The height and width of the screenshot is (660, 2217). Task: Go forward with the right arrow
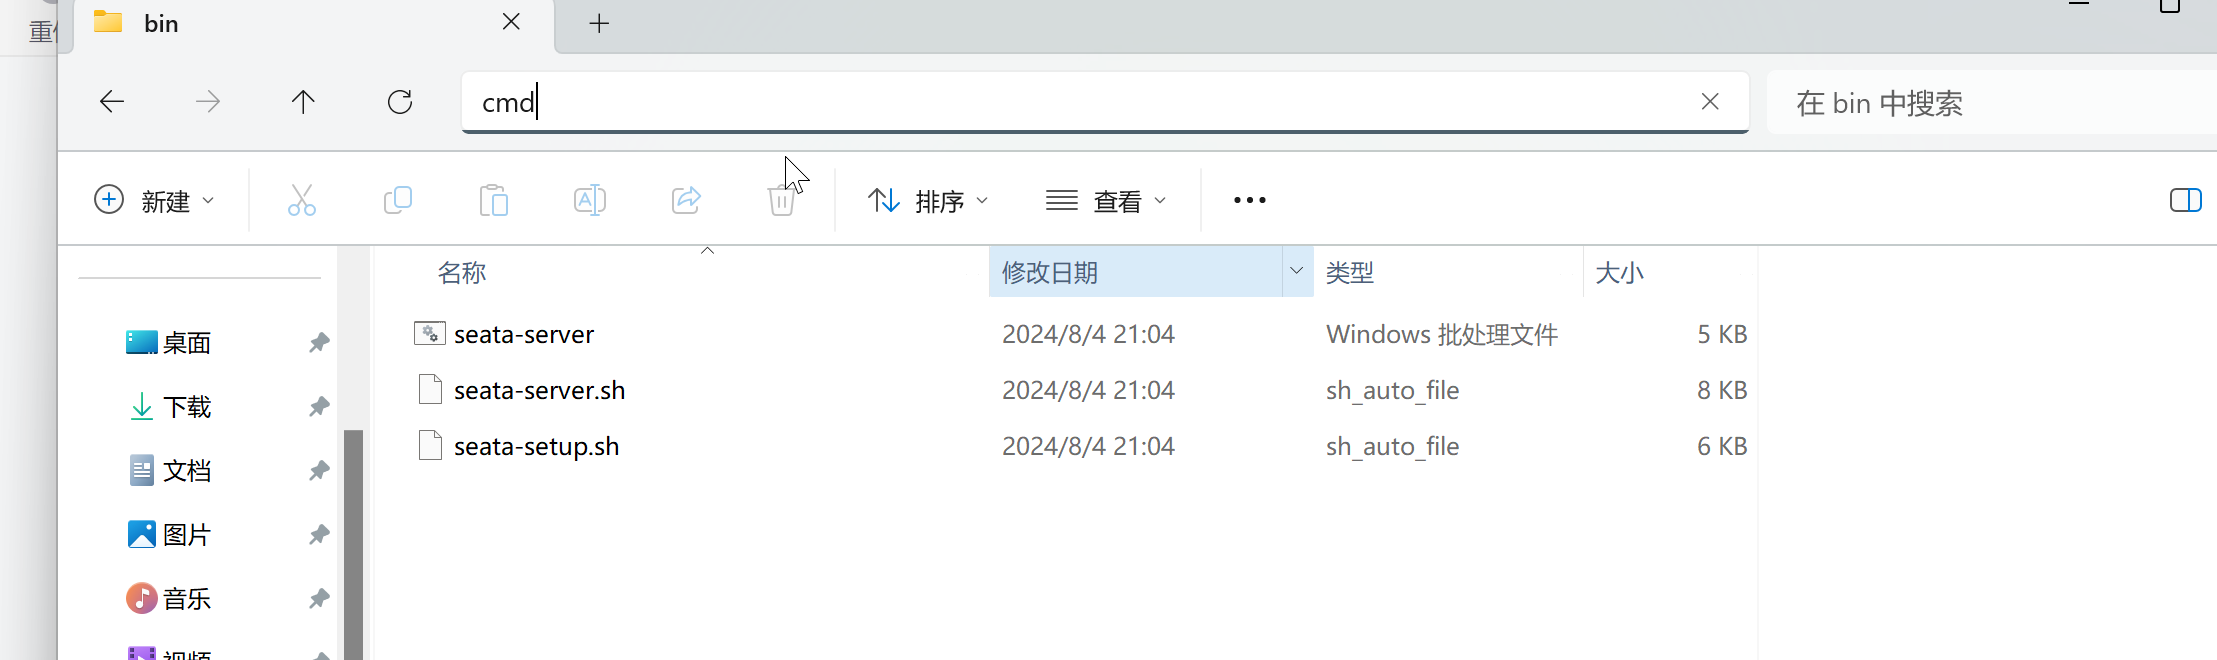(x=208, y=101)
